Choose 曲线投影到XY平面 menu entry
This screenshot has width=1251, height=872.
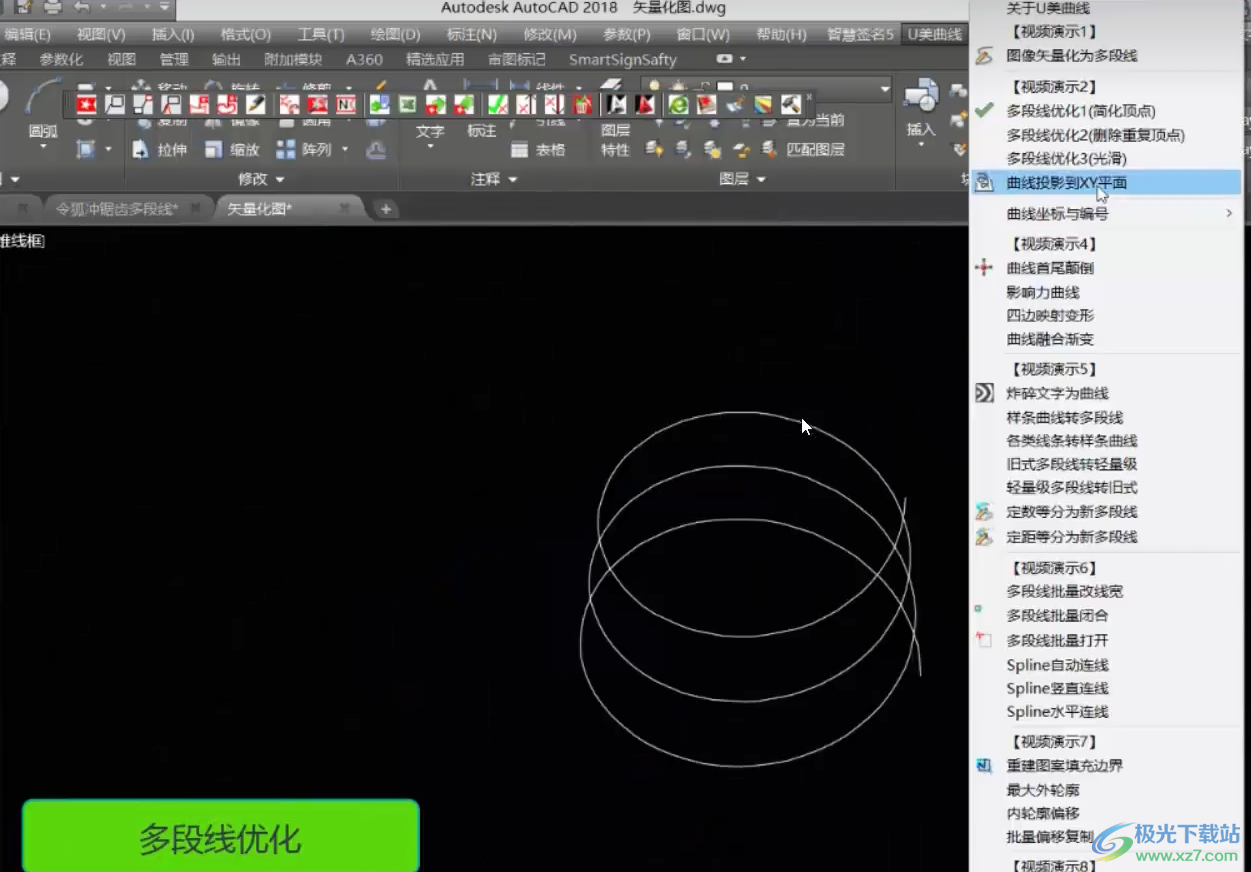pos(1066,183)
